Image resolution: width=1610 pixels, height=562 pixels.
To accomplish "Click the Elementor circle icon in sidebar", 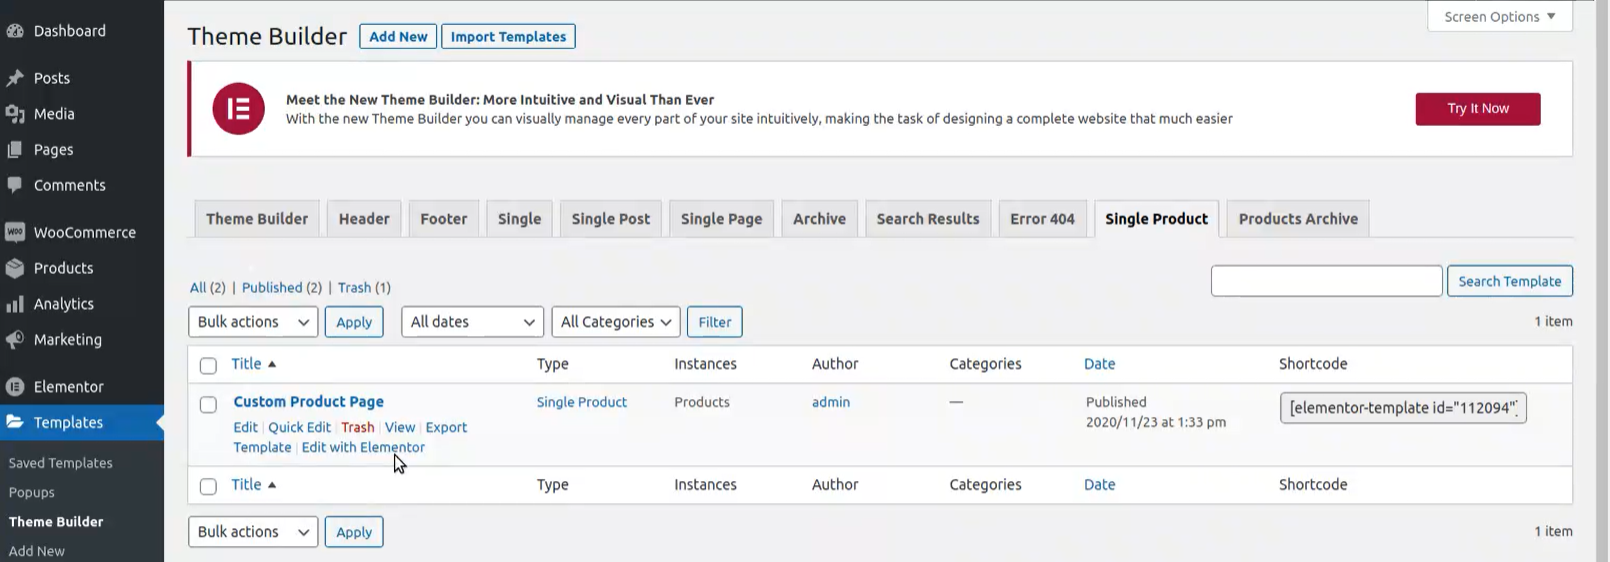I will point(15,387).
